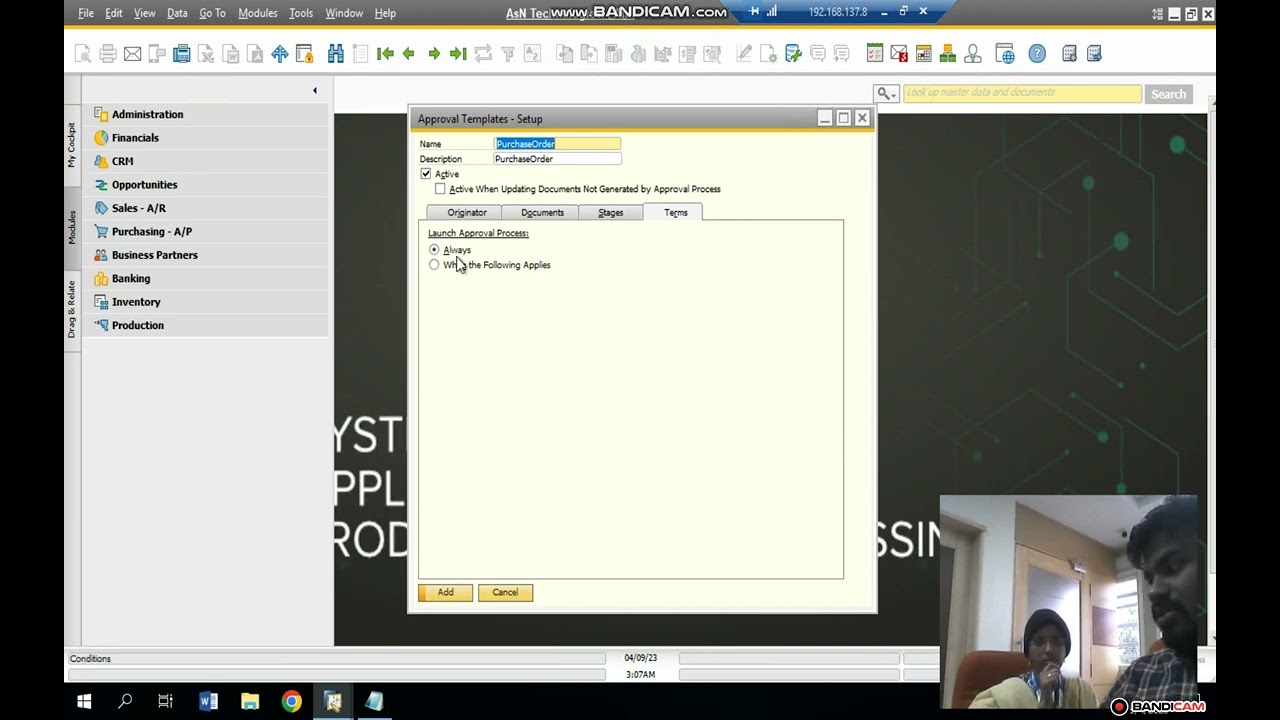Open Query Manager tools icon
Image resolution: width=1280 pixels, height=720 pixels.
point(793,54)
